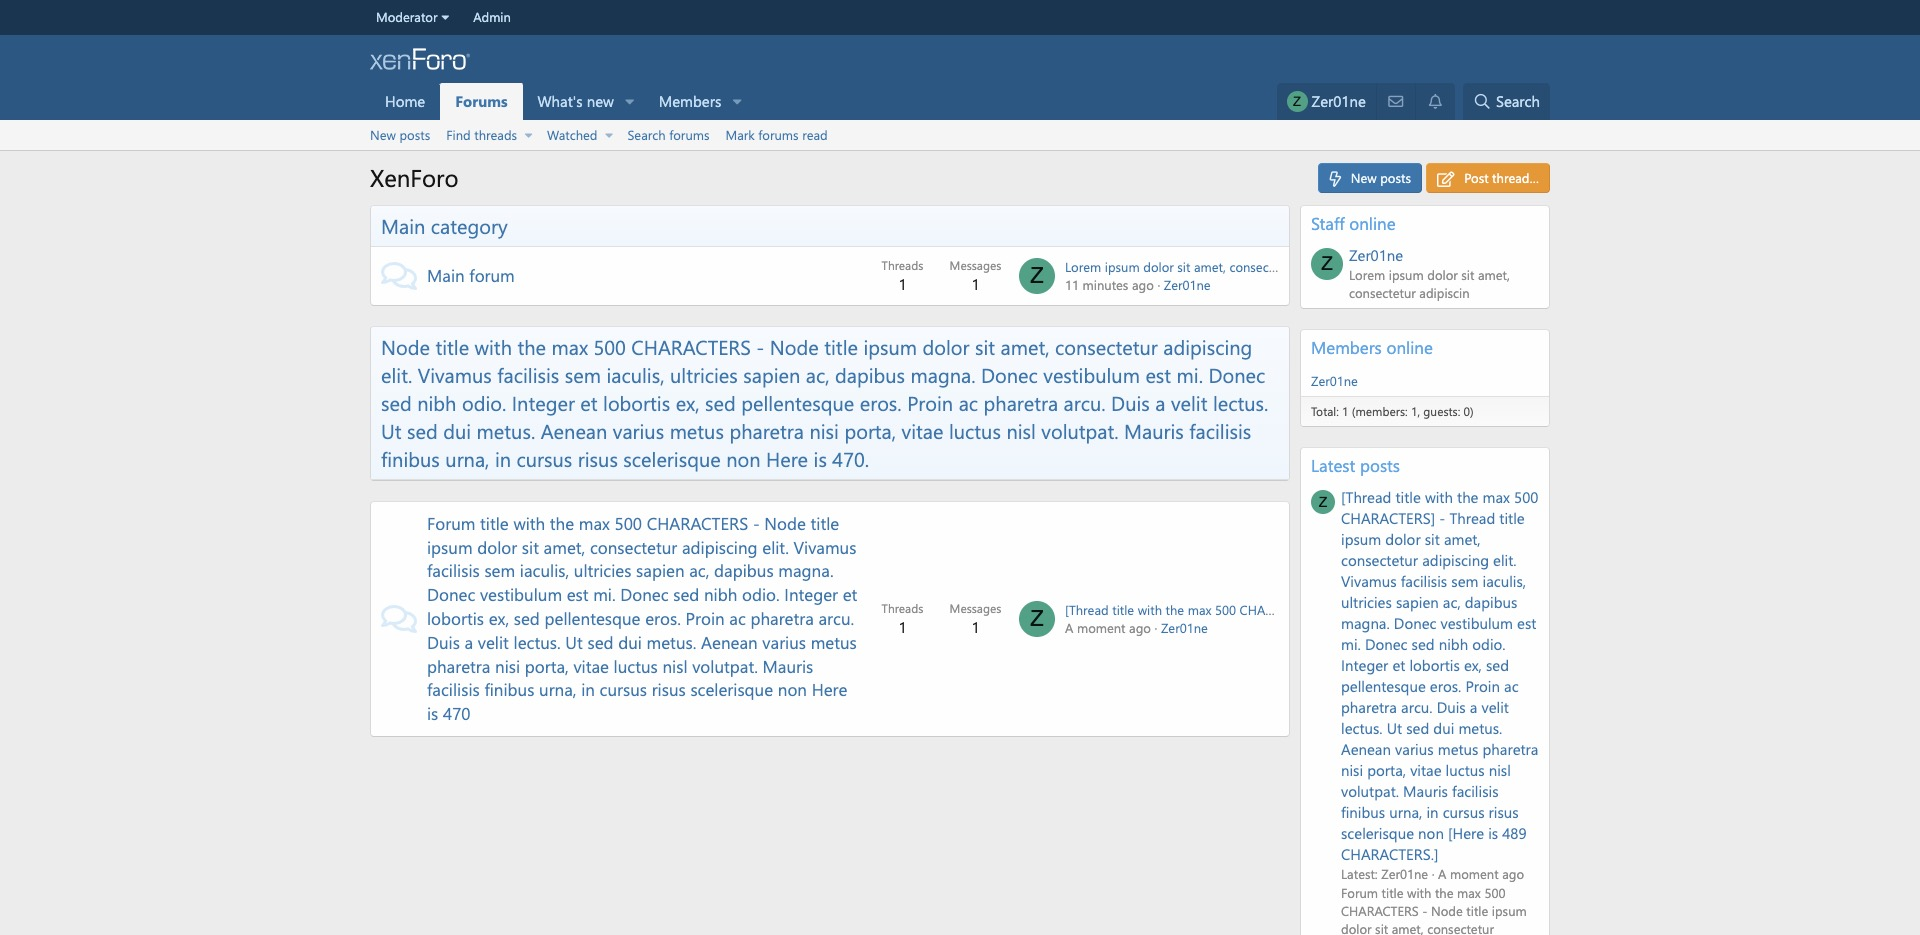1920x935 pixels.
Task: Click the avatar beside Main forum's last post
Action: (x=1037, y=276)
